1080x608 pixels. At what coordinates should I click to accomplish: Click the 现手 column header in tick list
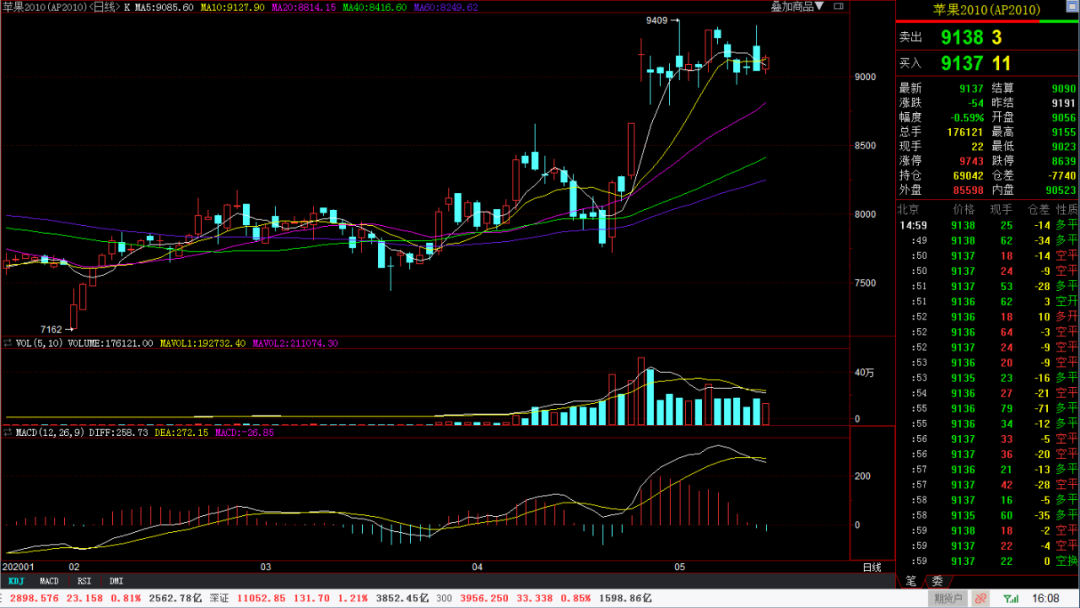tap(1001, 209)
